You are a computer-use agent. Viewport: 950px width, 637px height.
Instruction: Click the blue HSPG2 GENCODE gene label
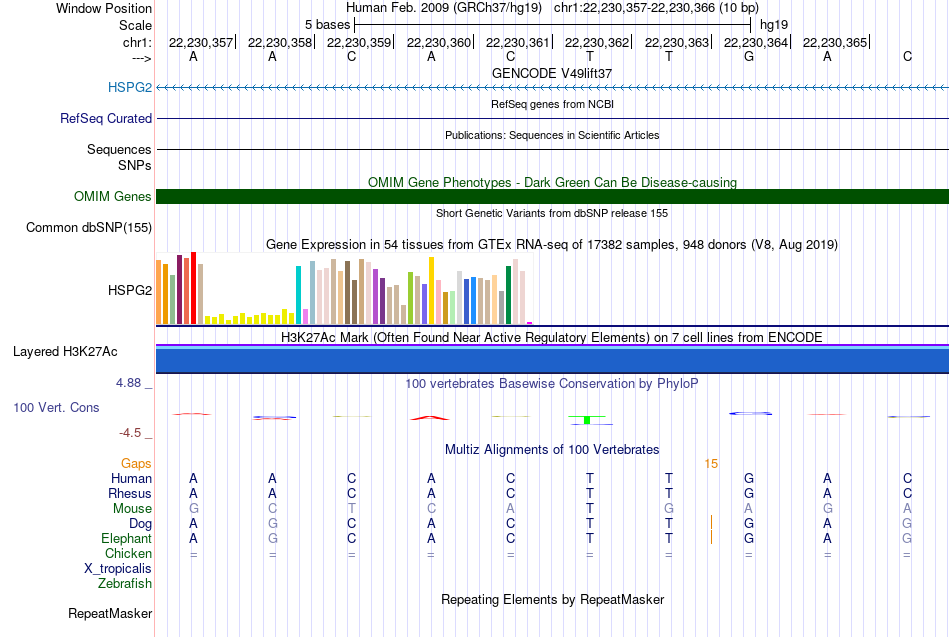click(x=130, y=87)
